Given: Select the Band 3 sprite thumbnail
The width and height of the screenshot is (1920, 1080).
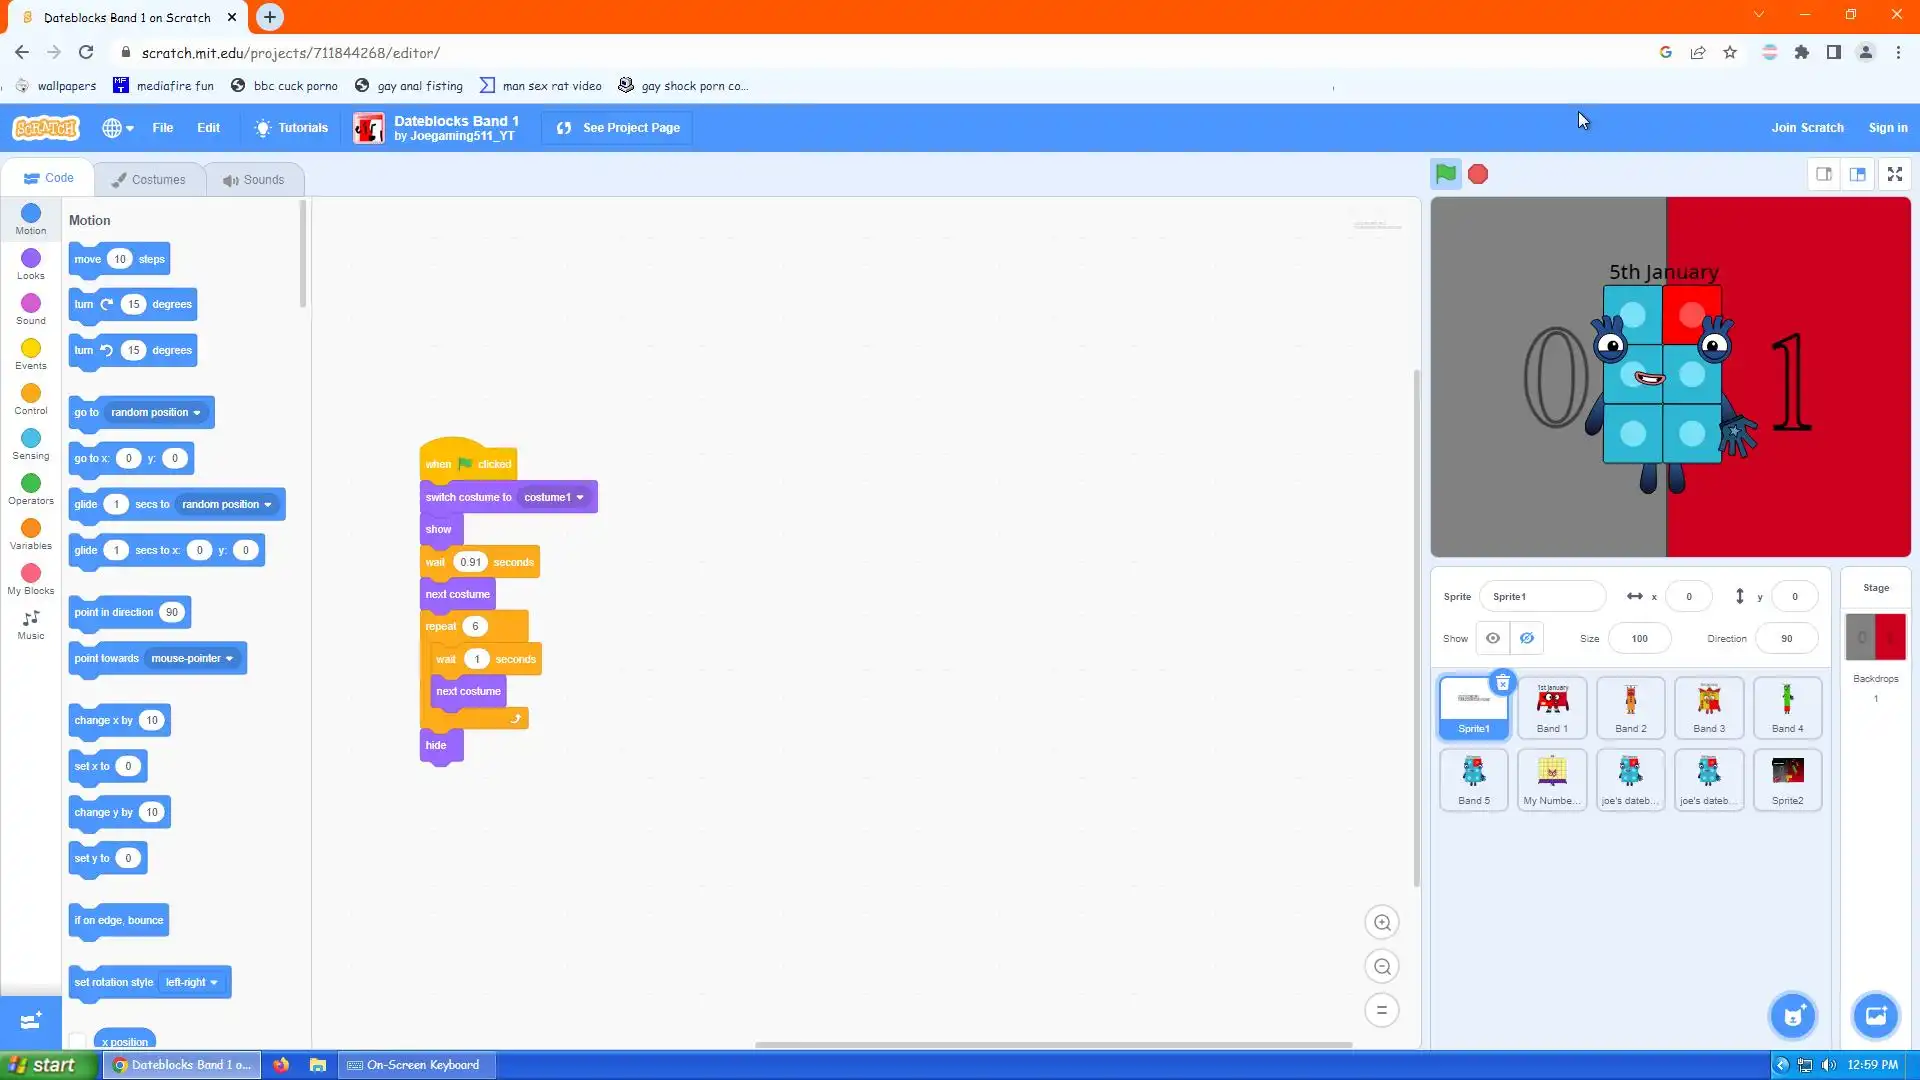Looking at the screenshot, I should tap(1708, 707).
